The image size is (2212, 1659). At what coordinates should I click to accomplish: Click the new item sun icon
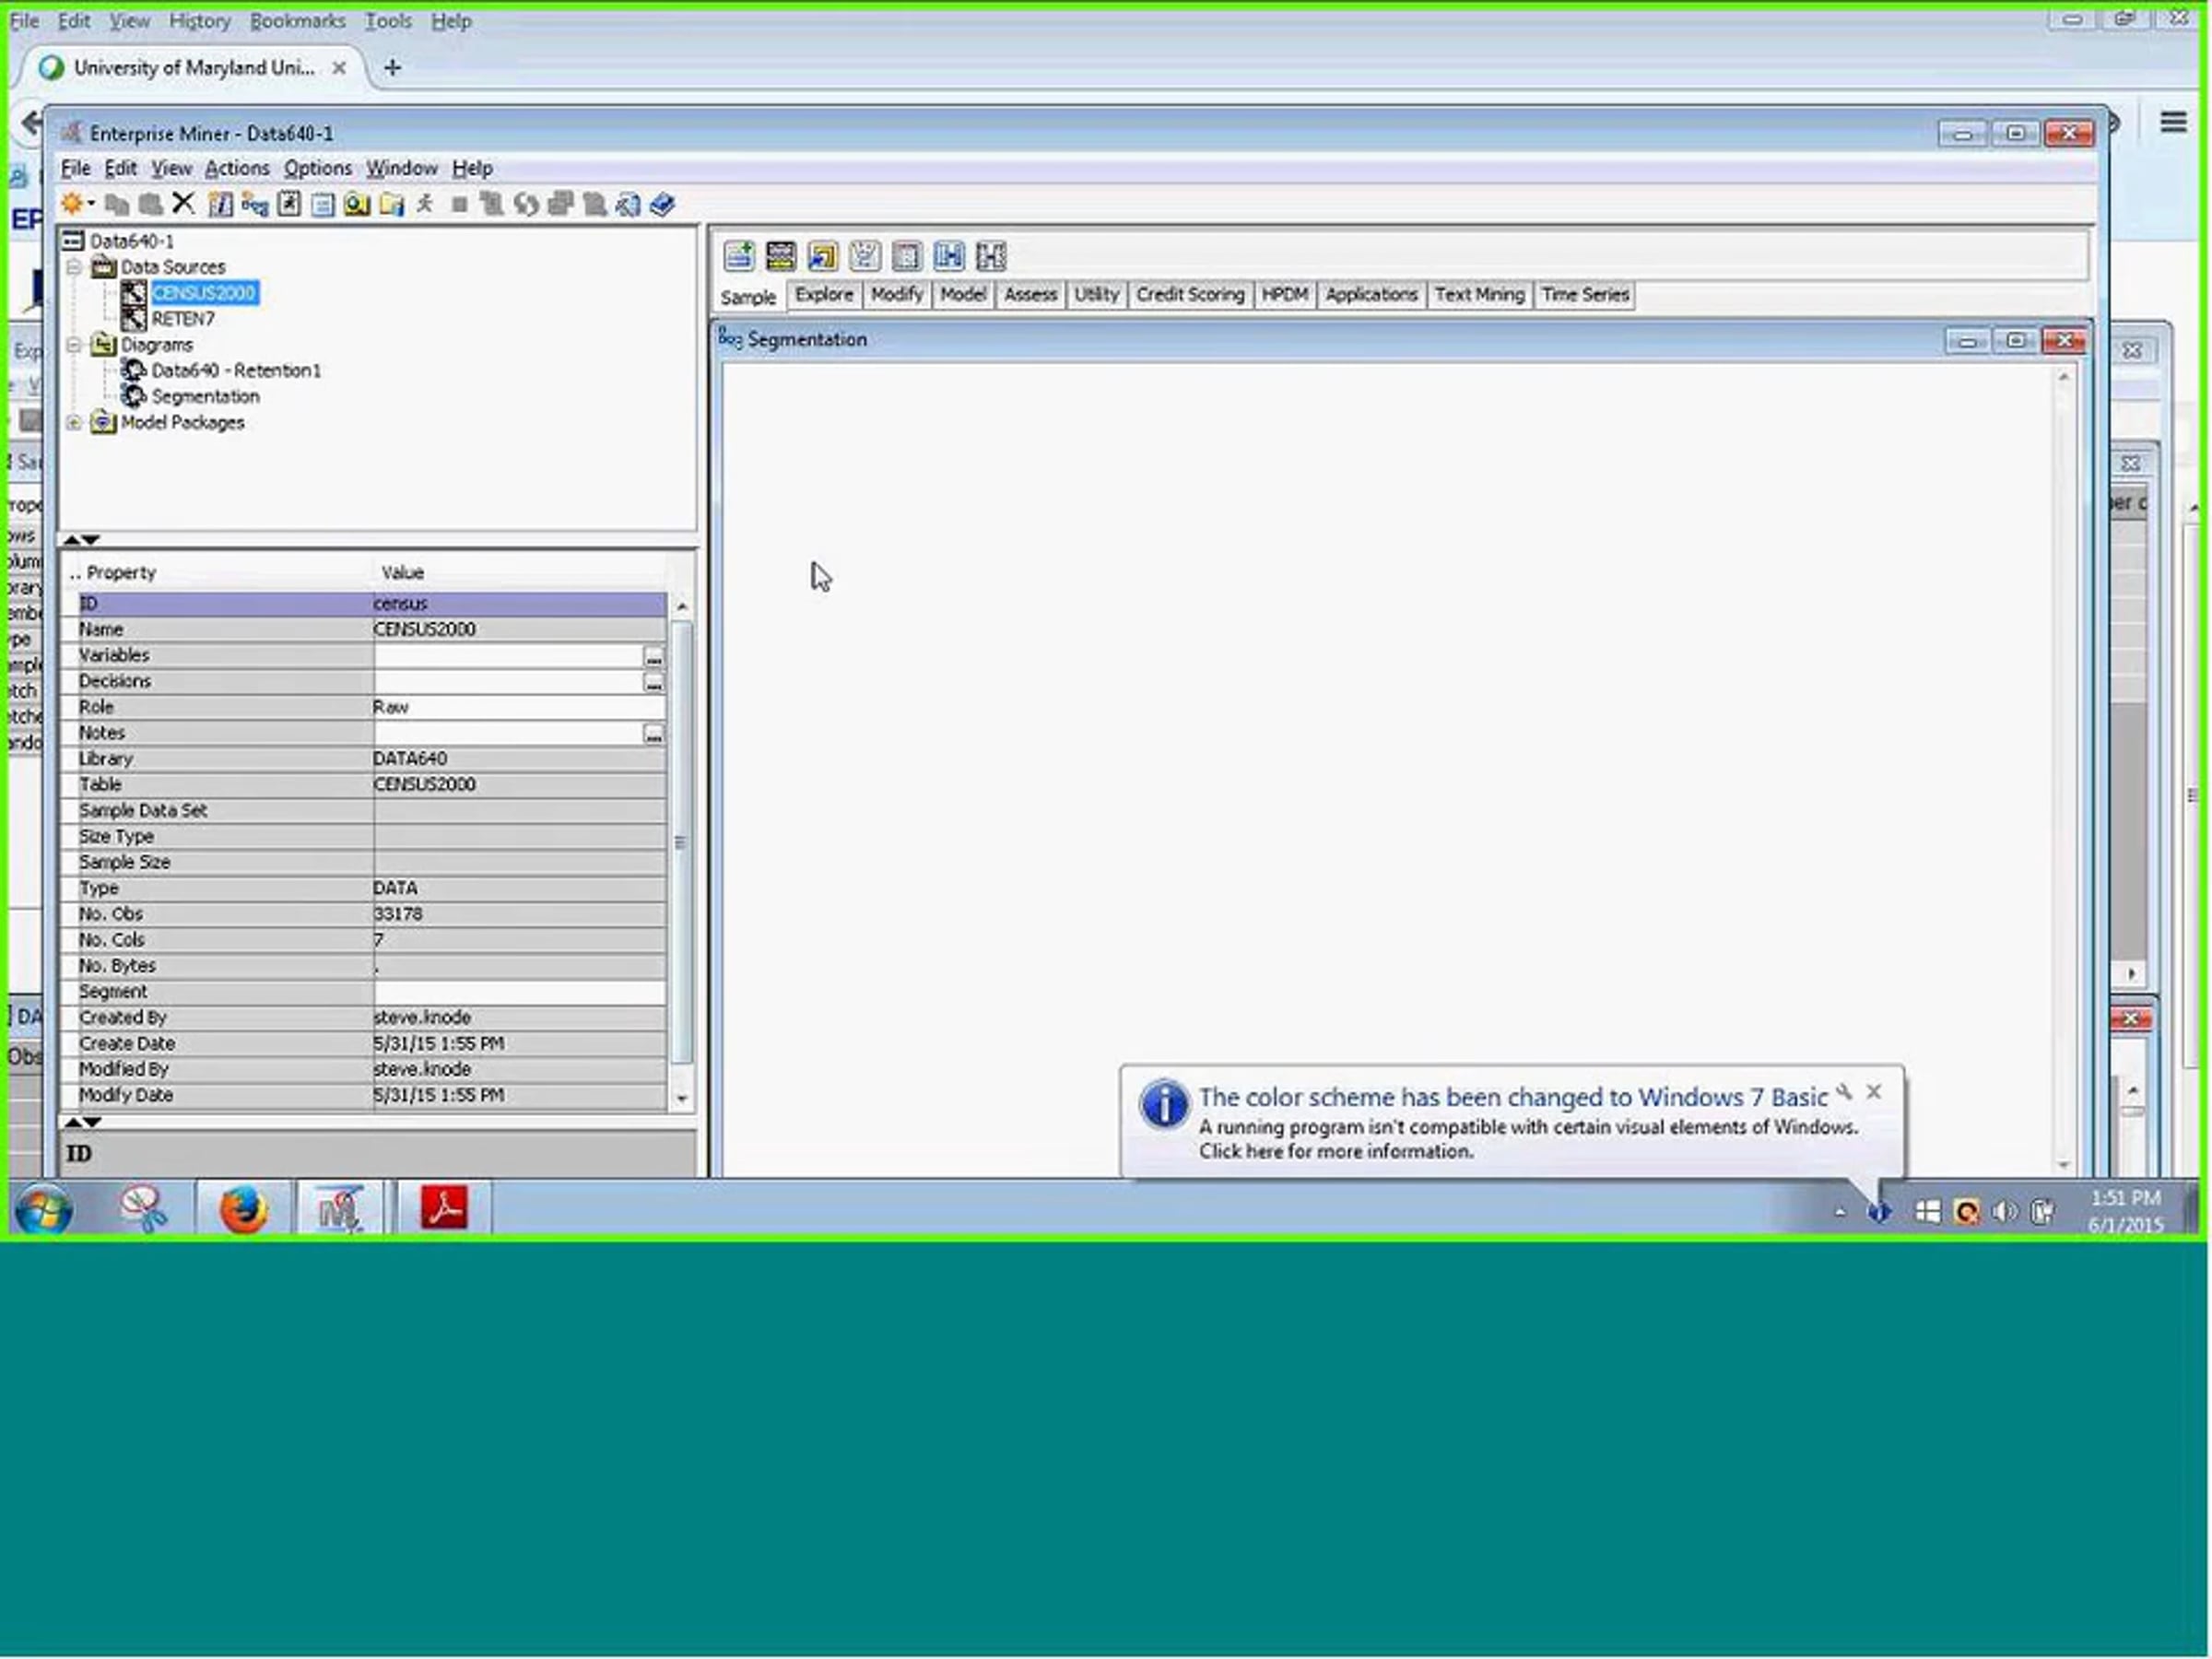[72, 204]
